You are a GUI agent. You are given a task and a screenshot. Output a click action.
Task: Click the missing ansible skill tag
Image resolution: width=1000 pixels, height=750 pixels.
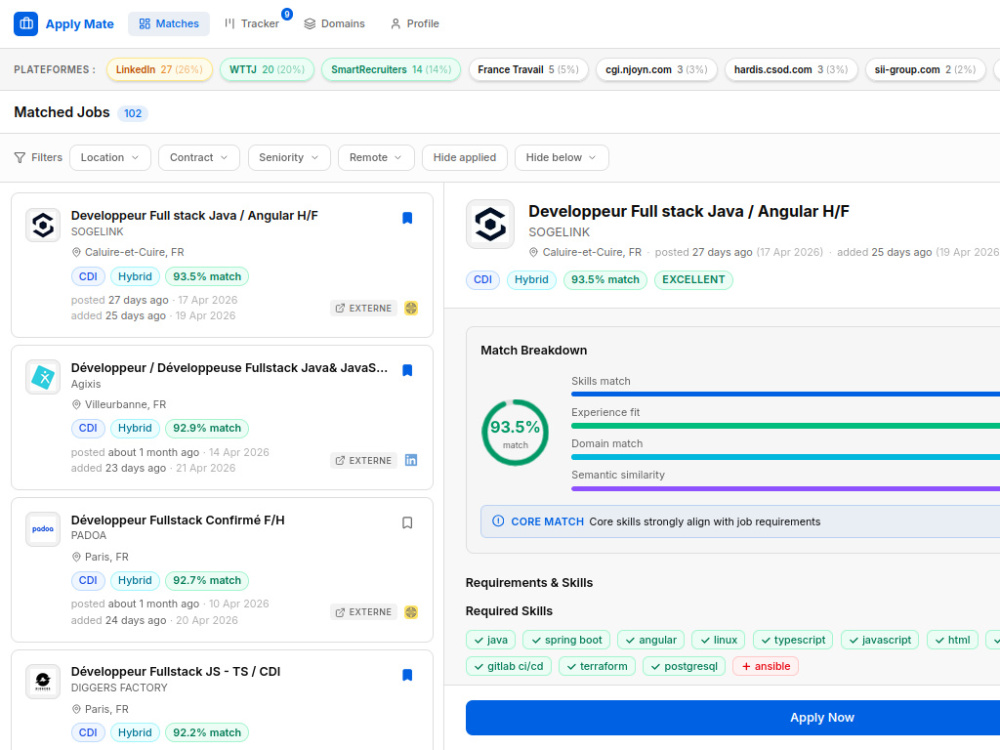[765, 666]
